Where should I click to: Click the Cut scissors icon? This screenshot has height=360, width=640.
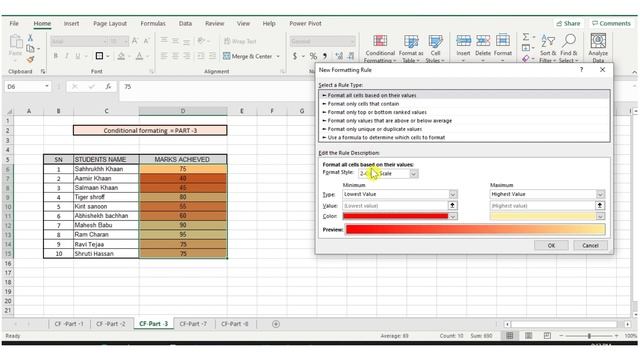(x=30, y=38)
